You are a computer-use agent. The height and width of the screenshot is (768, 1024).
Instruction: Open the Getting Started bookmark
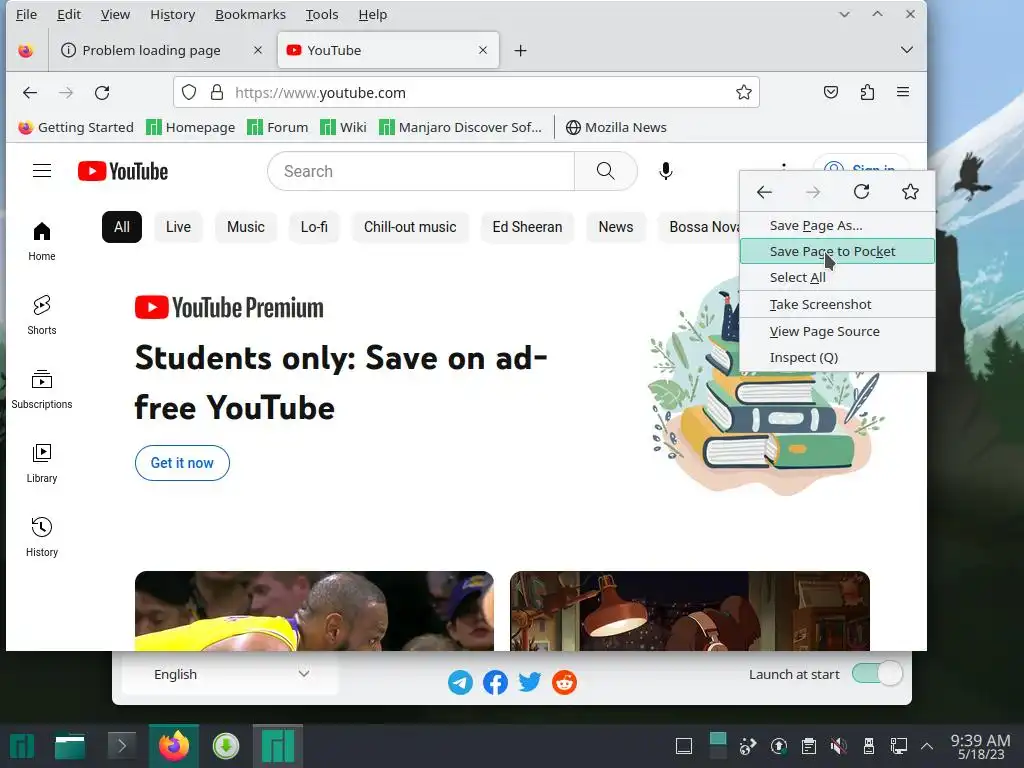tap(76, 127)
